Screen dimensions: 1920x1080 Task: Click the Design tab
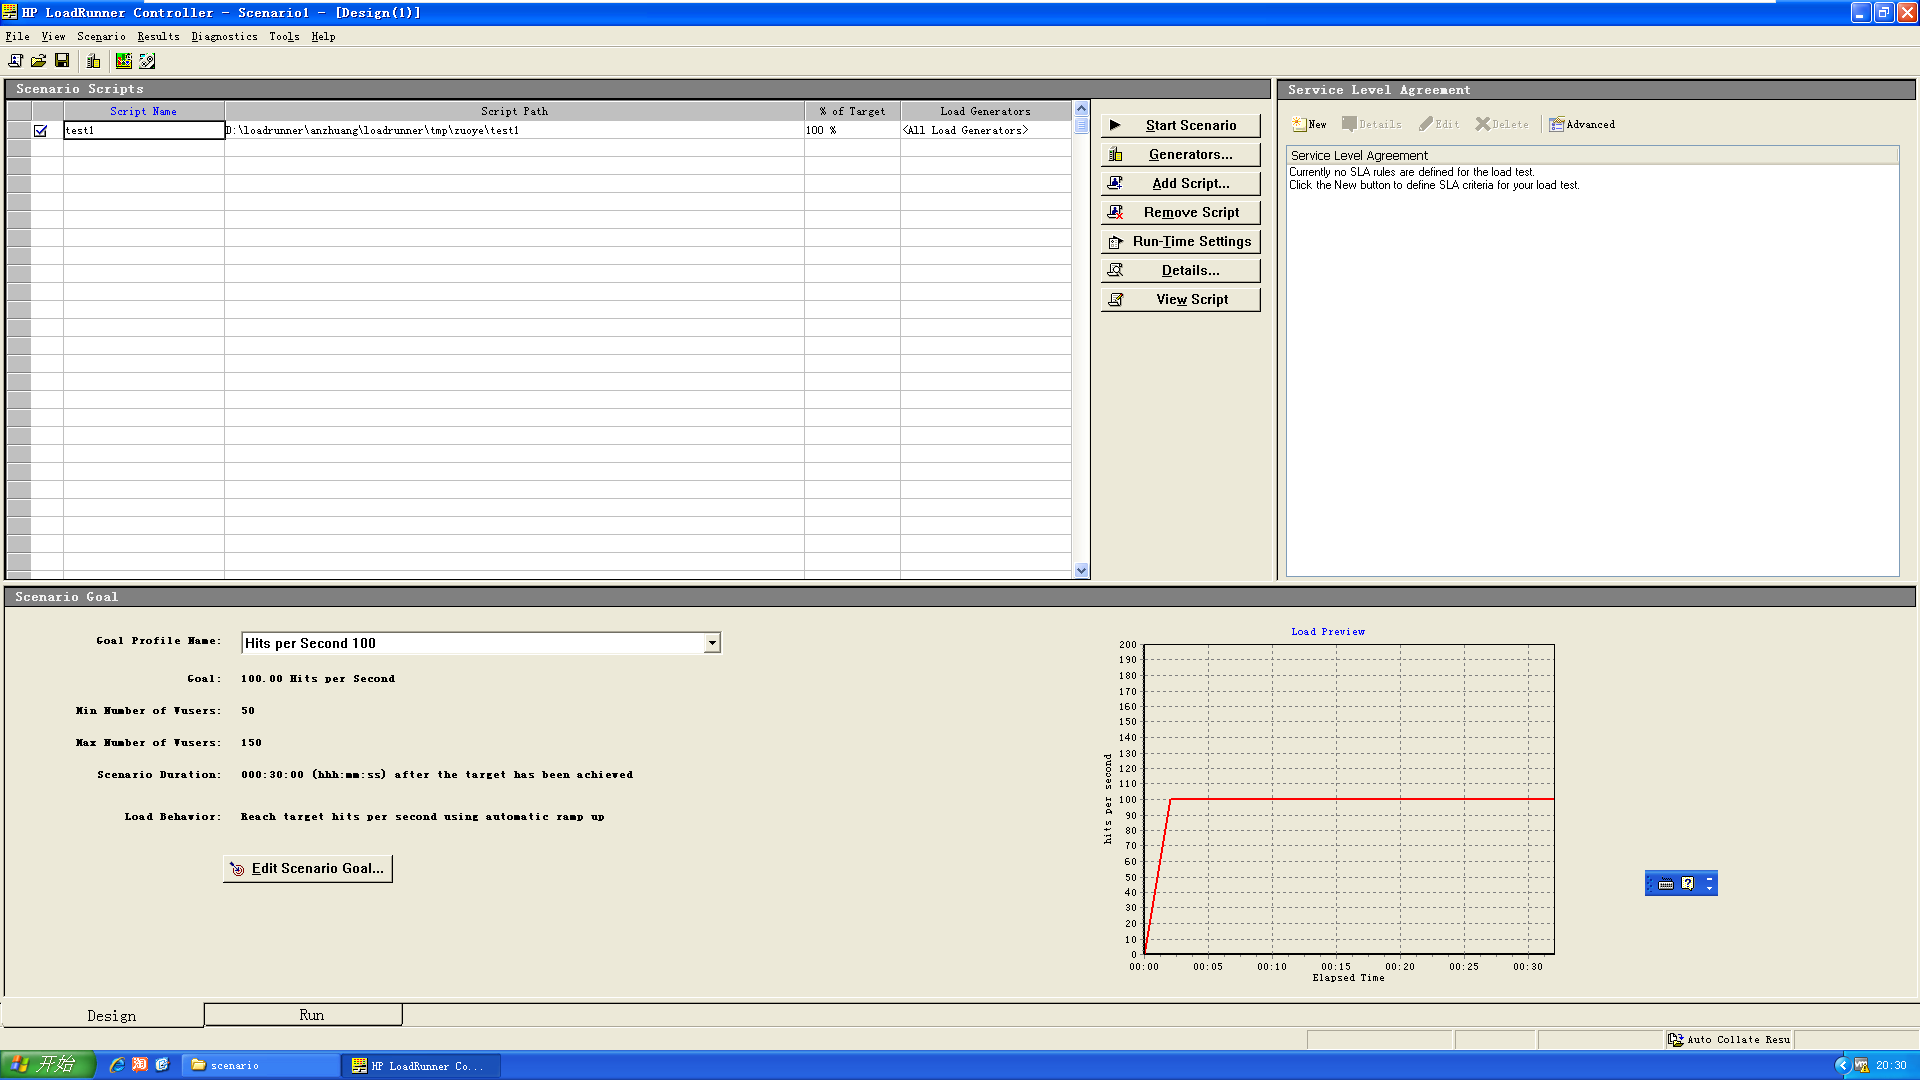click(111, 1014)
